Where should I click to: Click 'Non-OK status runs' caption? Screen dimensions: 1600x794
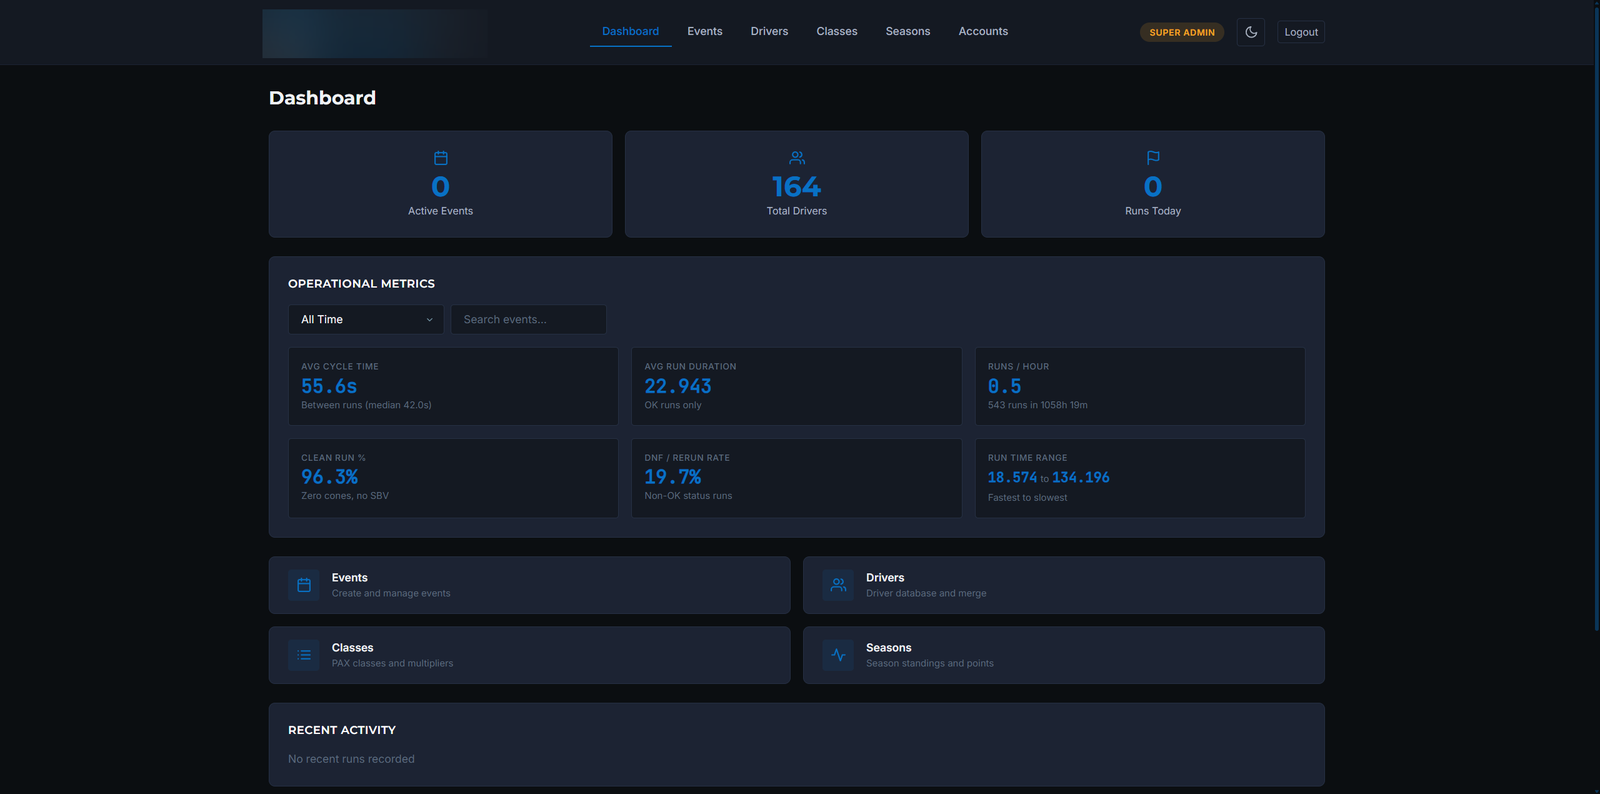tap(688, 496)
